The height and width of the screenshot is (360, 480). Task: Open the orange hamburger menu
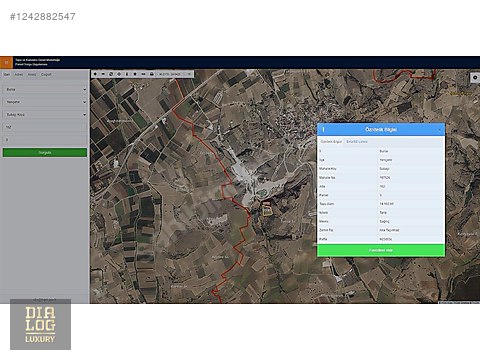[6, 62]
